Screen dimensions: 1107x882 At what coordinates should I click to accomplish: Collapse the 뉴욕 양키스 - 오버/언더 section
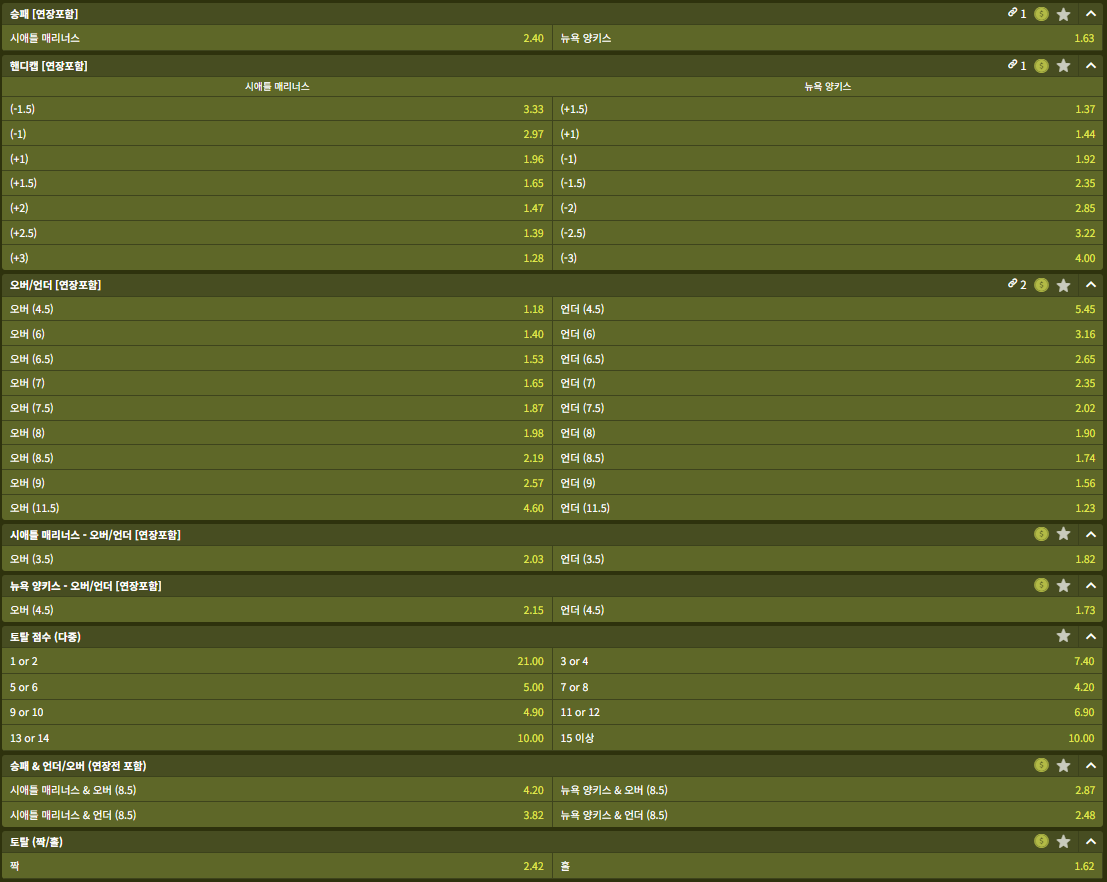1091,585
